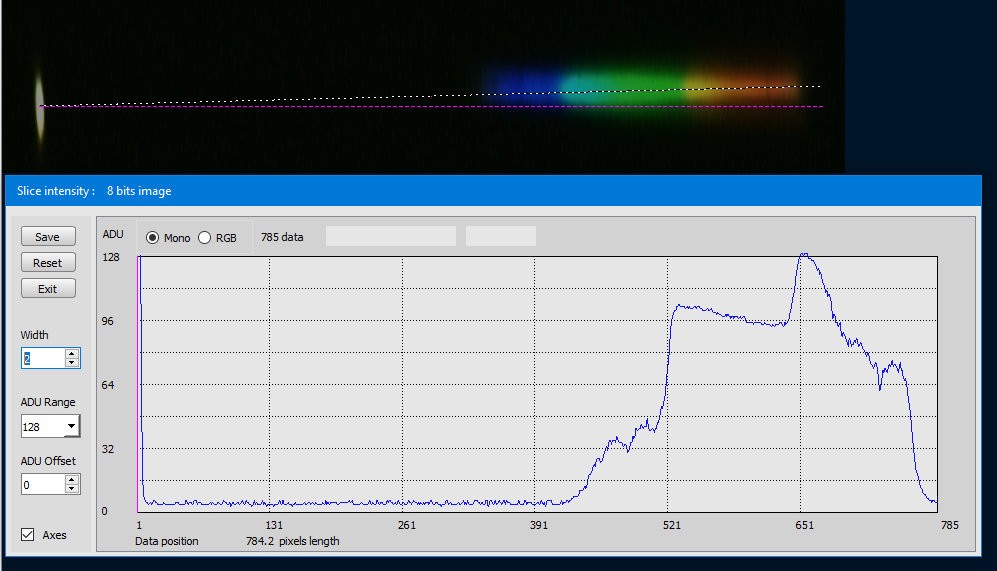997x571 pixels.
Task: Click the '785 data' text
Action: [x=282, y=237]
